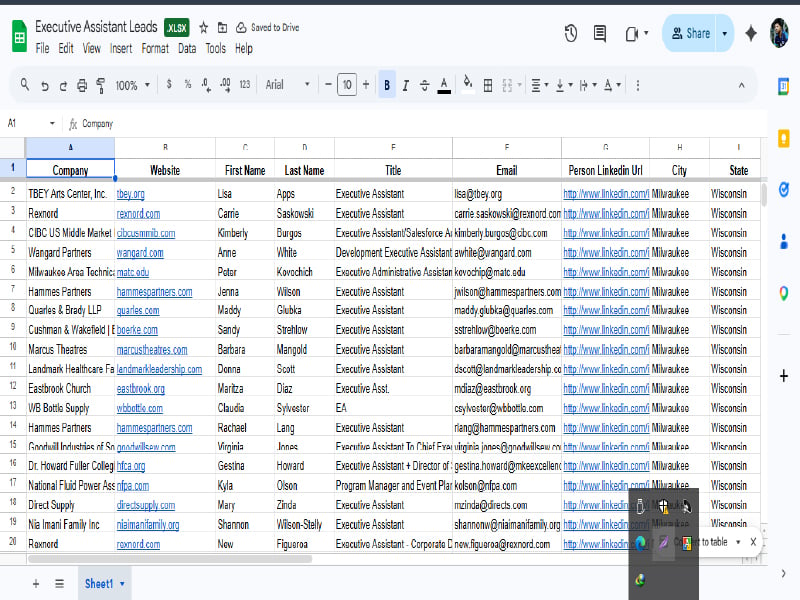
Task: Open the Sheets home icon
Action: tap(19, 36)
